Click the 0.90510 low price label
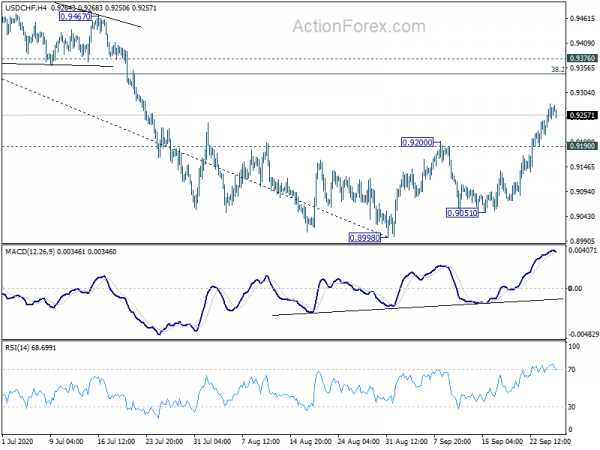 [x=462, y=213]
